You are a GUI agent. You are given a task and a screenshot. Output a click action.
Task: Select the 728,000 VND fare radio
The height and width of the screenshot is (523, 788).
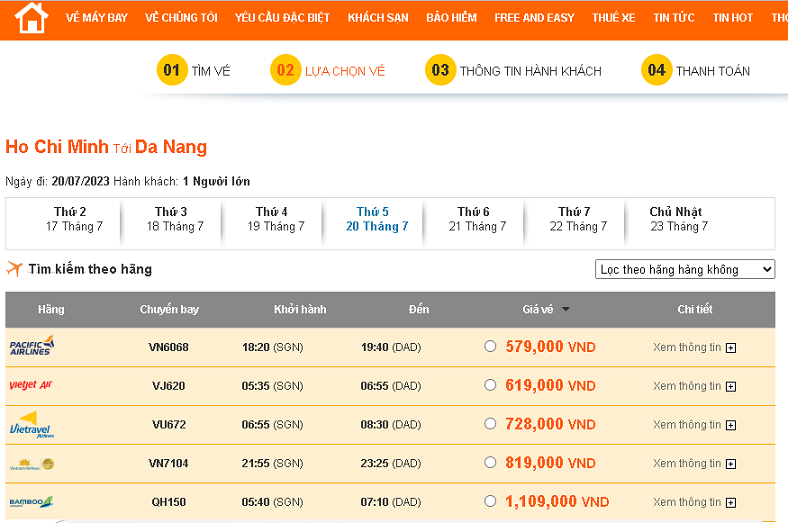pyautogui.click(x=490, y=424)
